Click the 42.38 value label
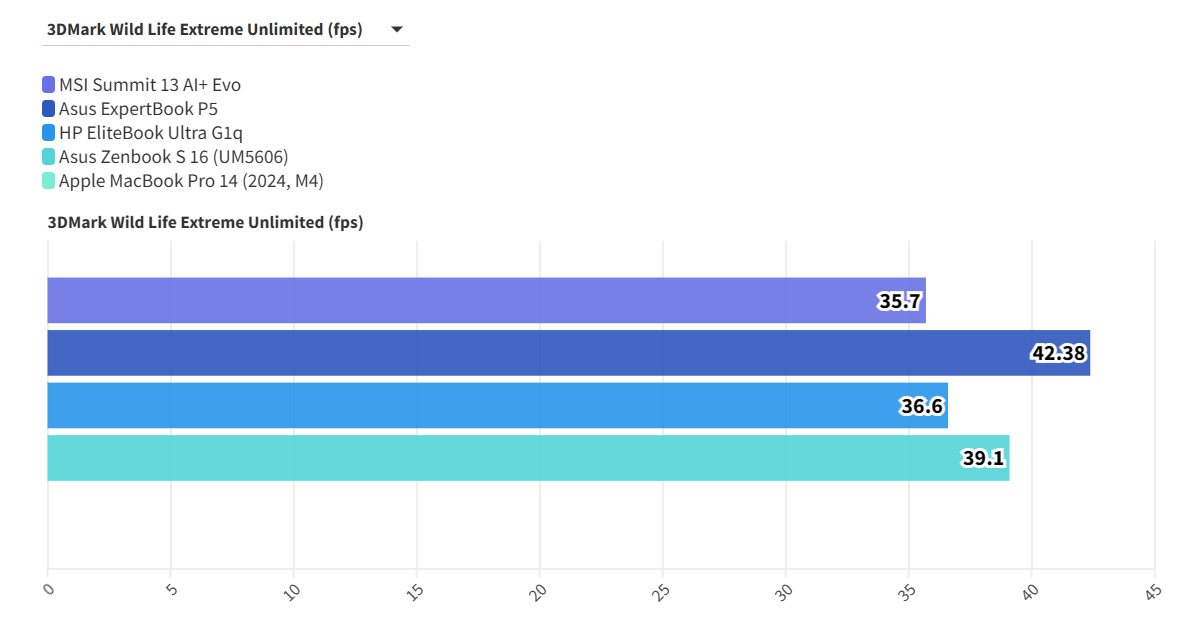This screenshot has width=1202, height=618. (x=1059, y=353)
